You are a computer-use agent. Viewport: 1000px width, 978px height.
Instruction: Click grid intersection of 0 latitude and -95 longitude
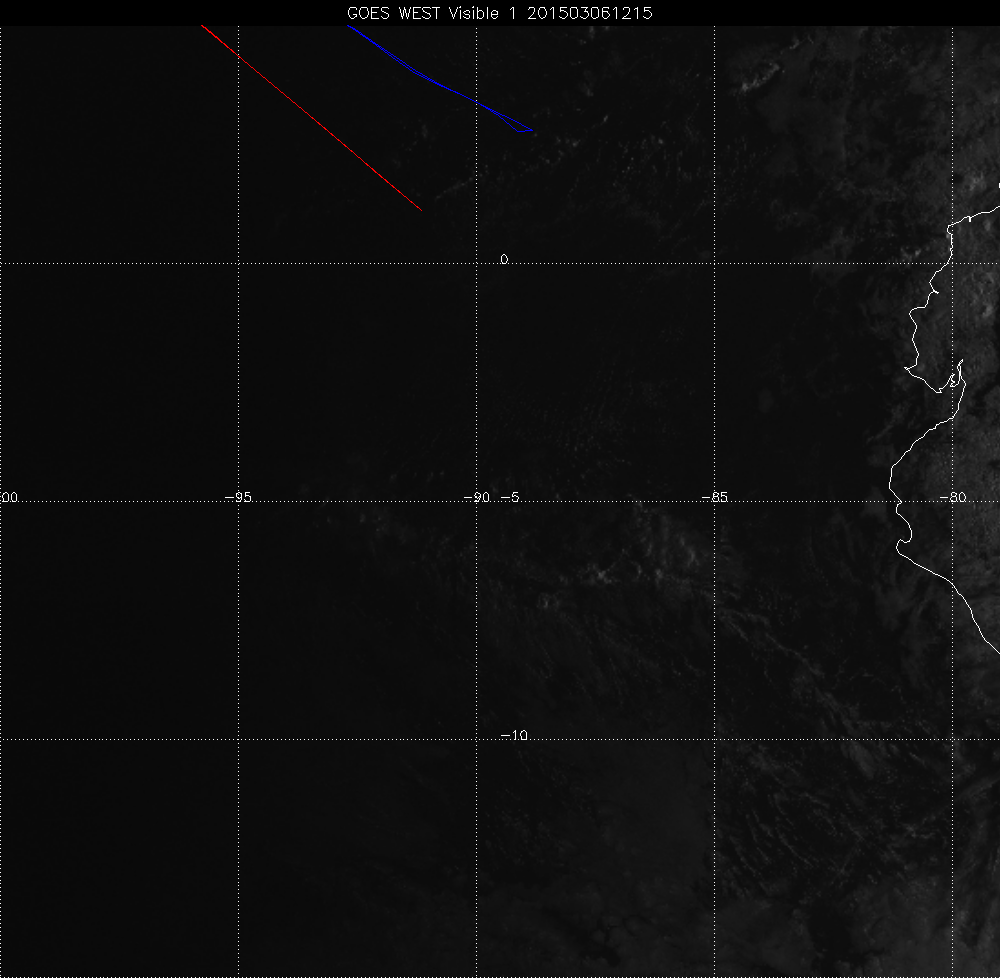[x=238, y=263]
